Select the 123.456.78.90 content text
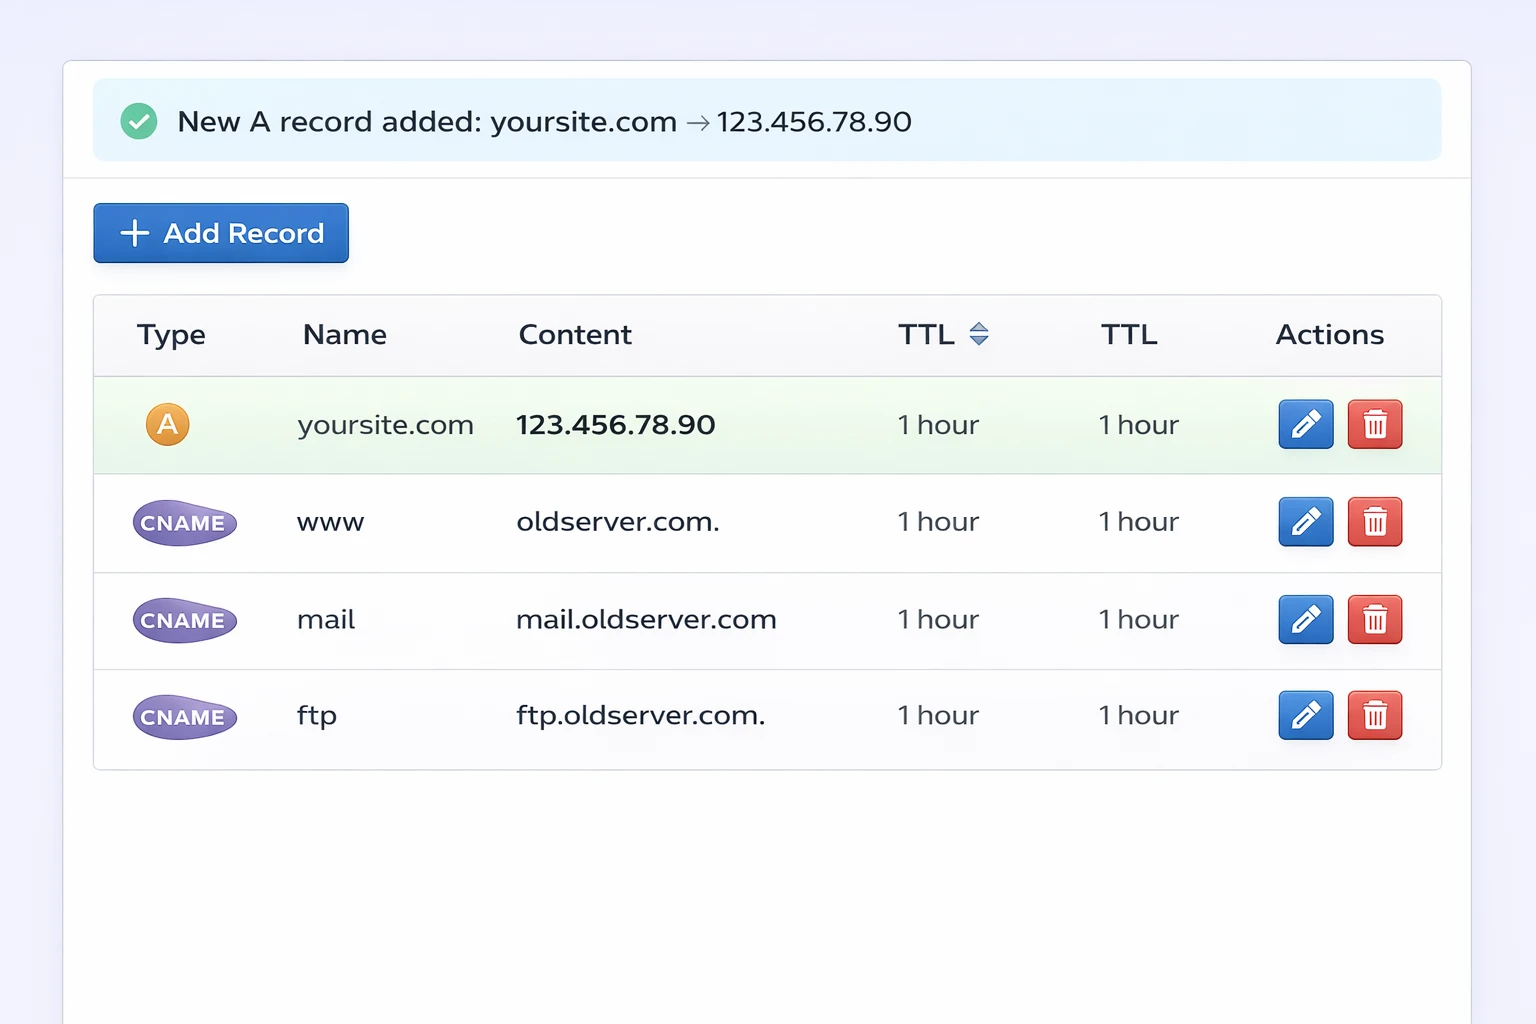 (x=615, y=424)
